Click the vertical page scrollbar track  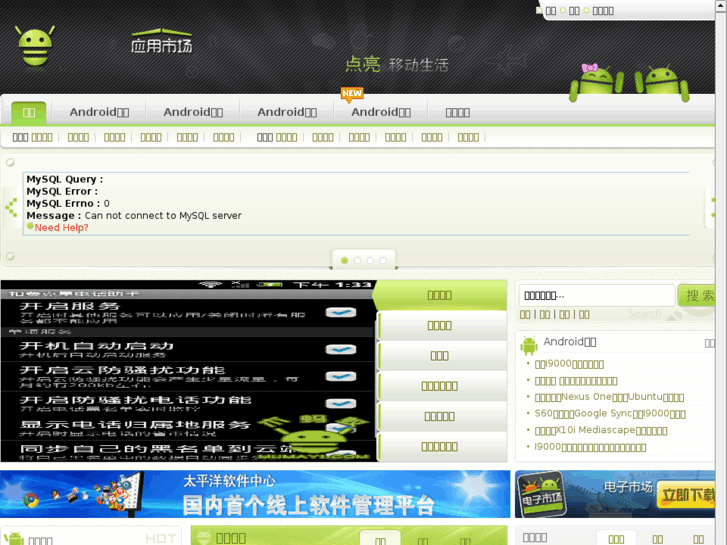[721, 278]
